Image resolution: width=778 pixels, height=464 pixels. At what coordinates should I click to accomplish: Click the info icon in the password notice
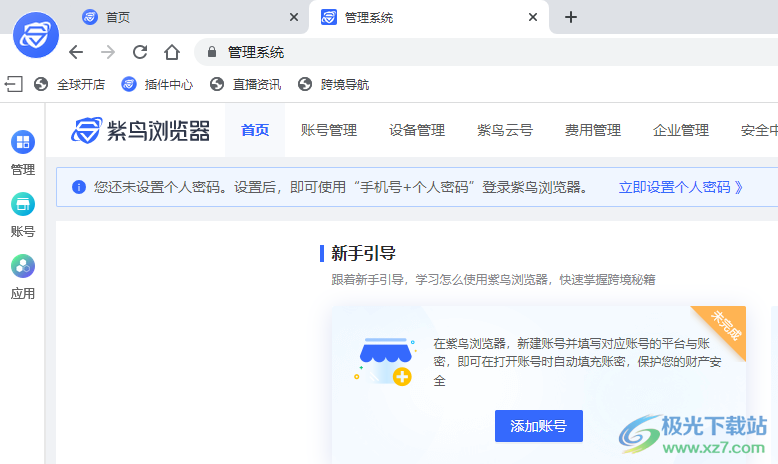tap(78, 187)
